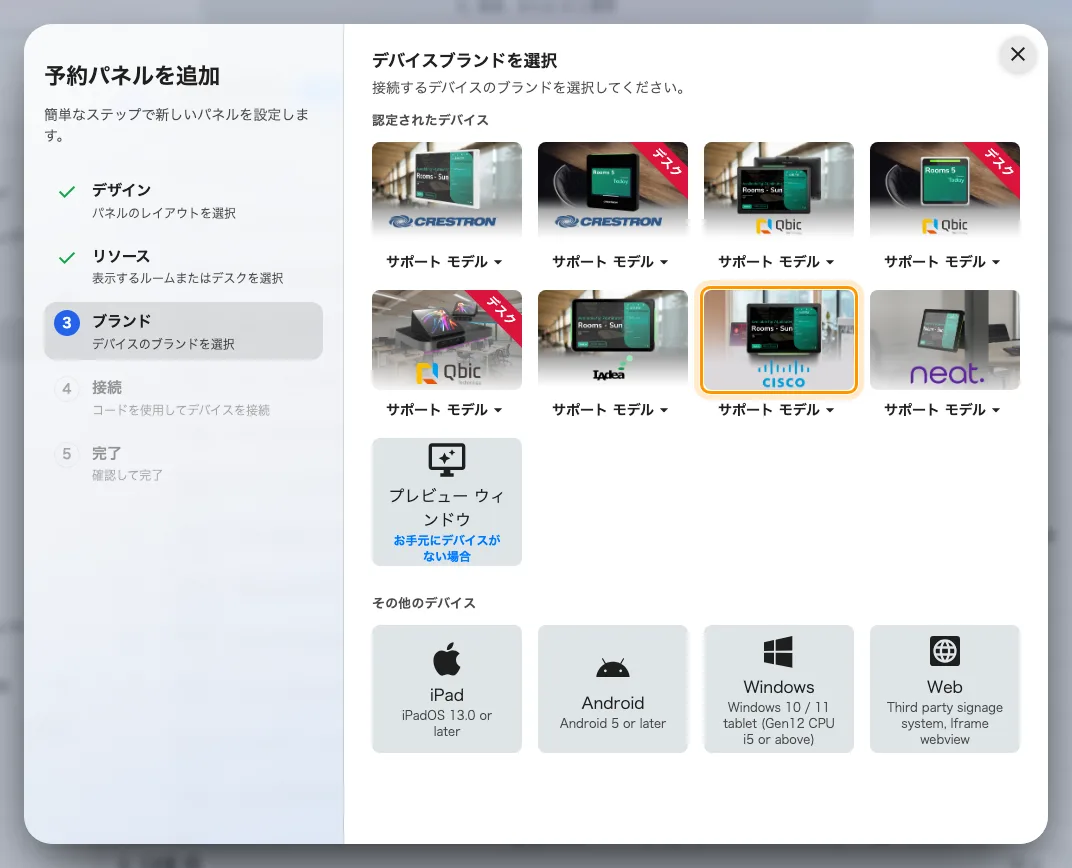Click 'コードを使用してデバイスを接続' description

pos(181,410)
